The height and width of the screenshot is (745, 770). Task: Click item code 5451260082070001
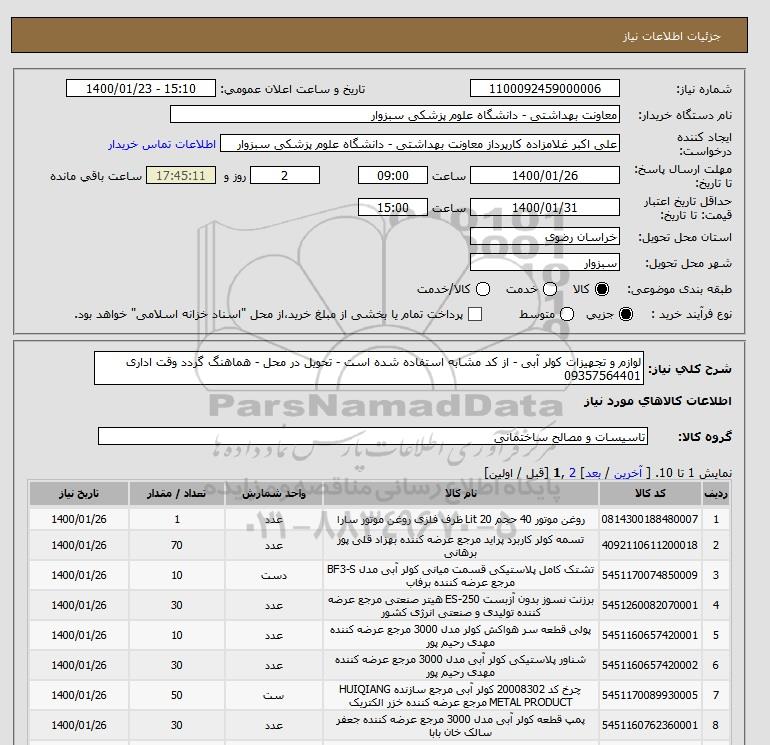point(650,605)
